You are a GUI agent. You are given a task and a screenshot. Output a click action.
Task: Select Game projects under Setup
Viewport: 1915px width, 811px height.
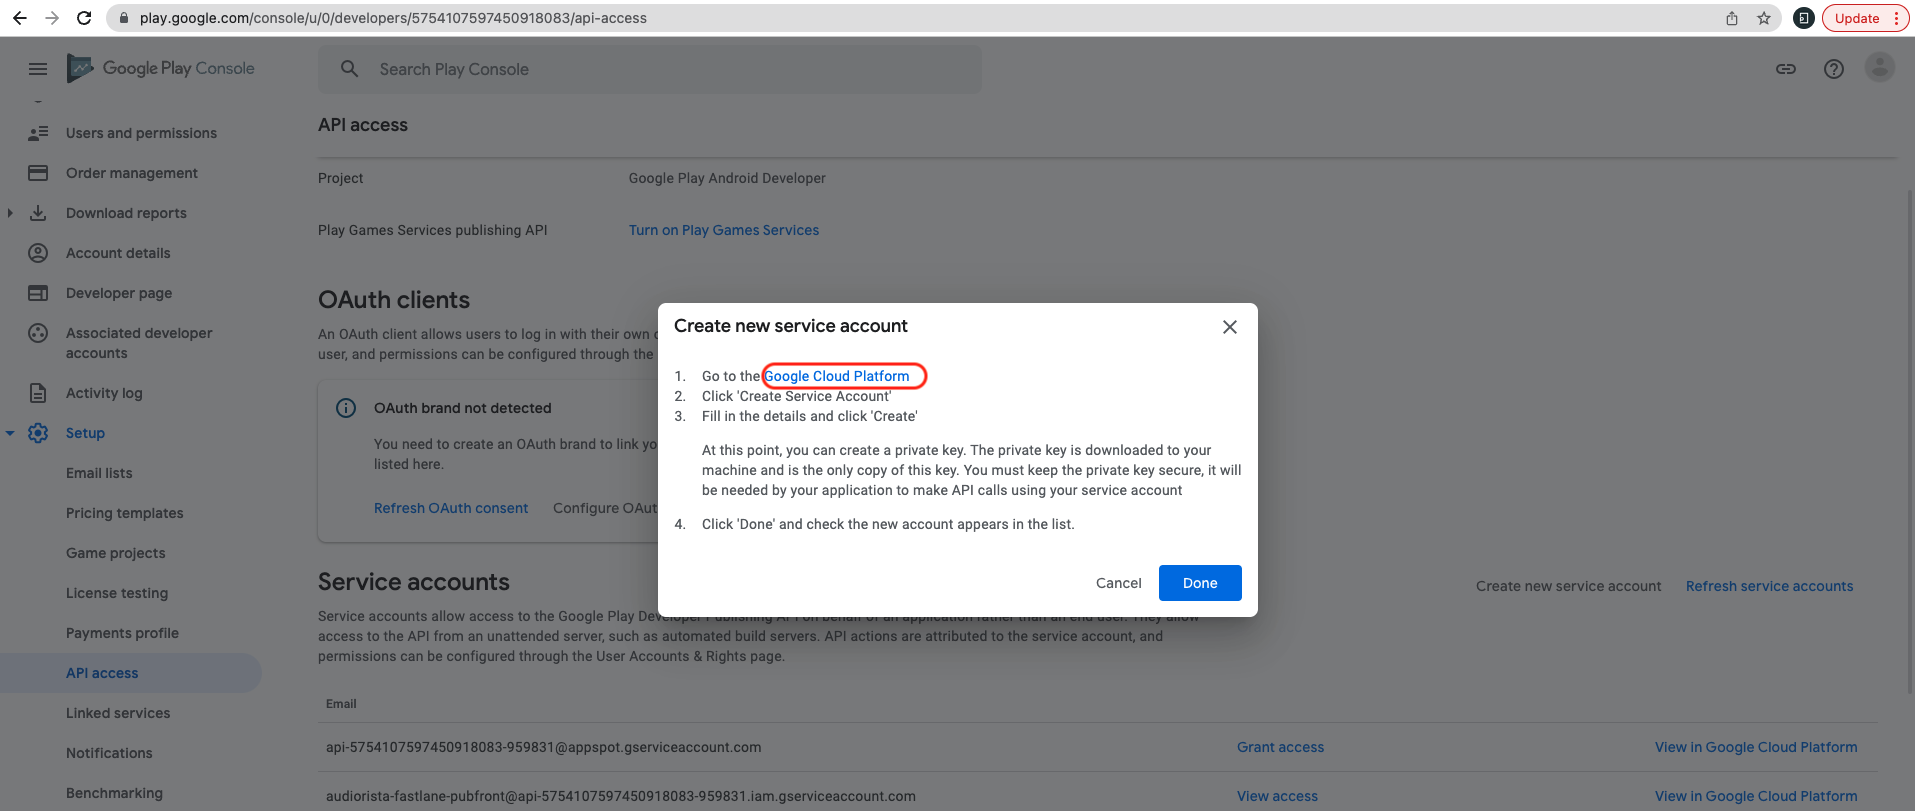click(116, 553)
